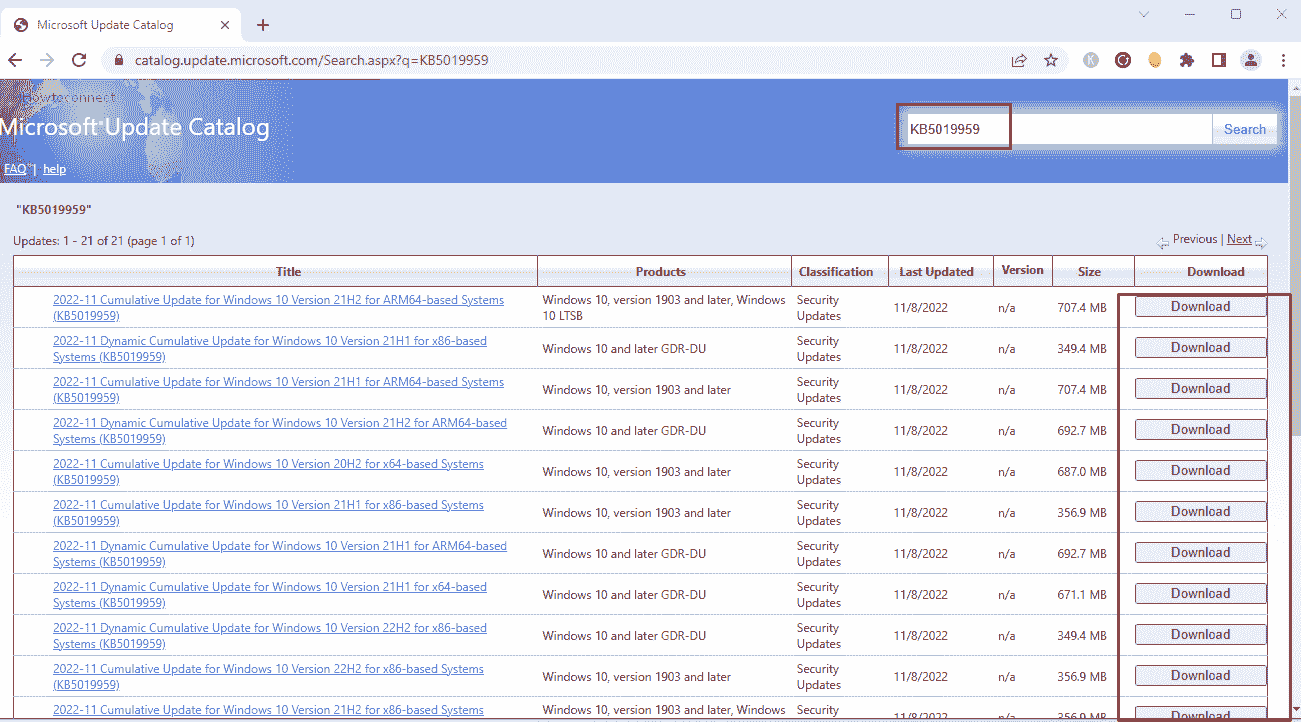The width and height of the screenshot is (1301, 722).
Task: Open the red G extension icon
Action: pyautogui.click(x=1123, y=60)
